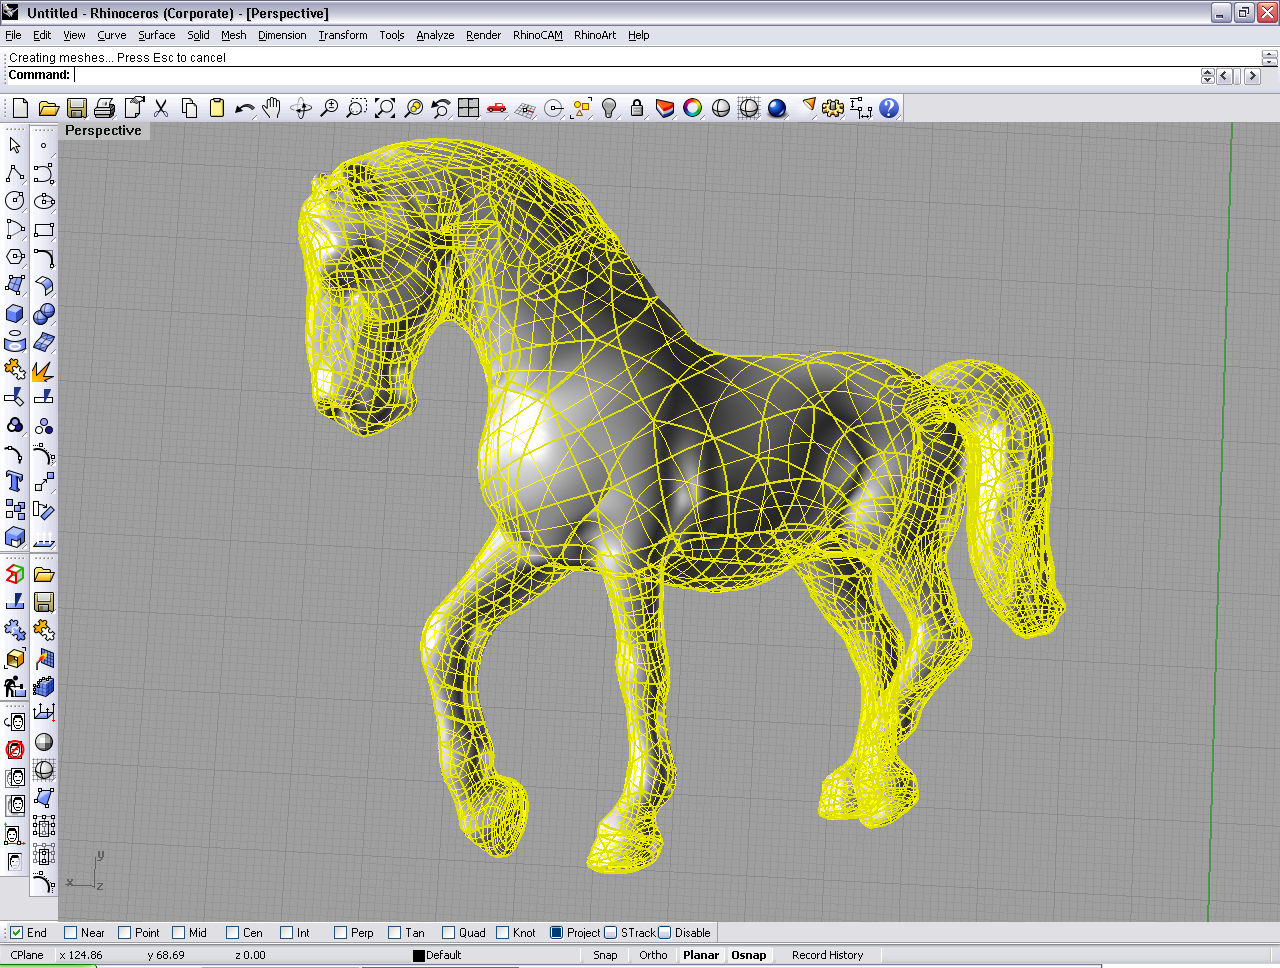Select the Polyline tool
This screenshot has height=968, width=1280.
[14, 173]
